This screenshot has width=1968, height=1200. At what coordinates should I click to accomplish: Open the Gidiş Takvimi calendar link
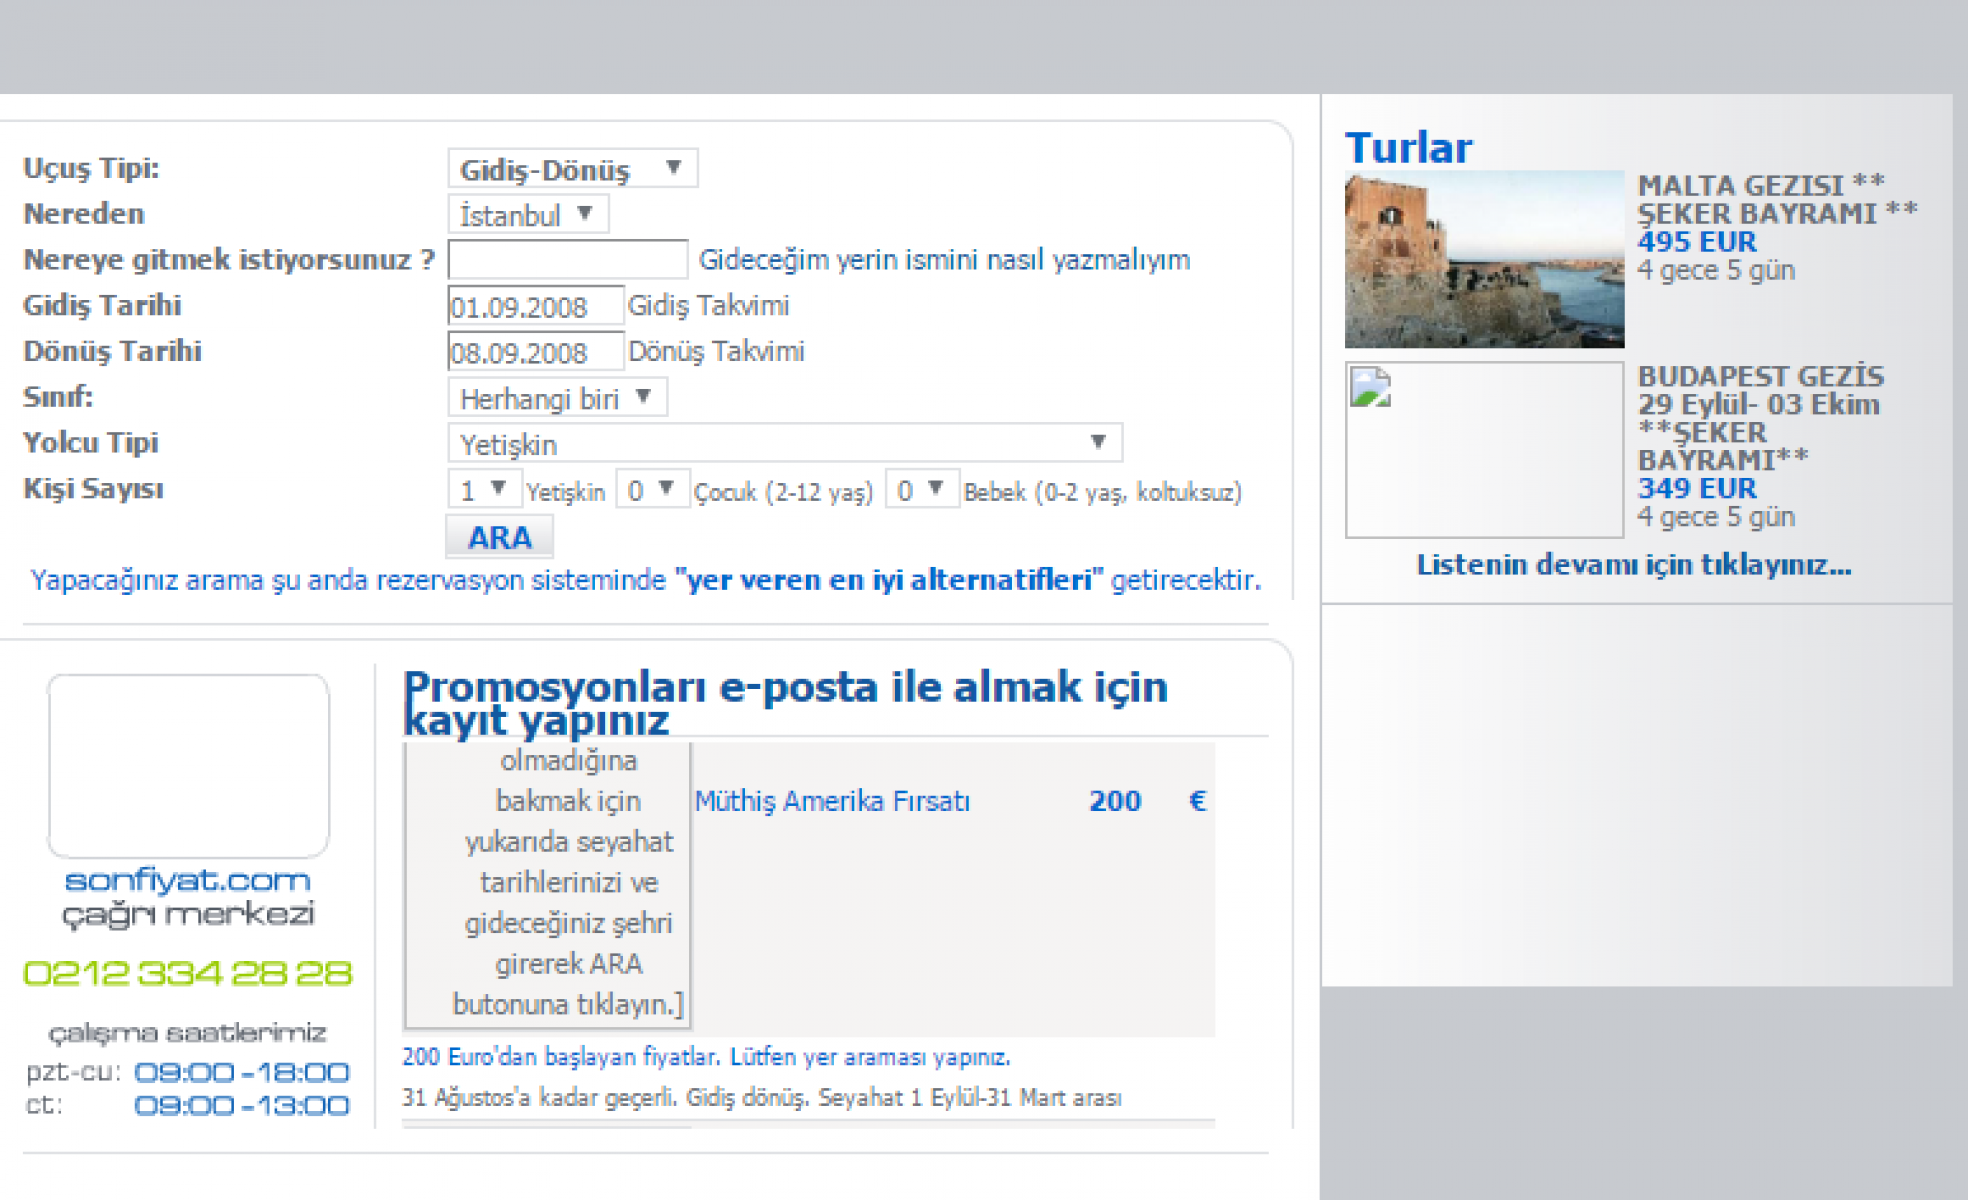coord(708,306)
